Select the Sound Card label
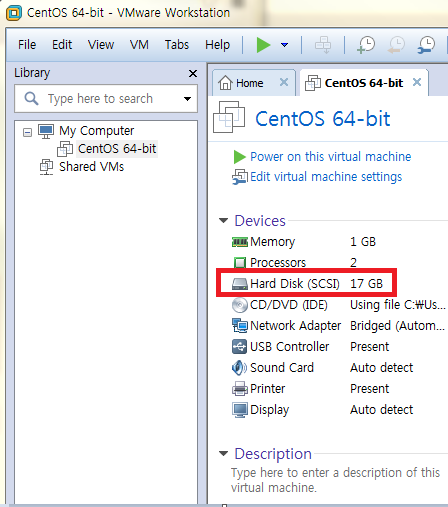Screen dimensions: 448x507 (x=282, y=368)
